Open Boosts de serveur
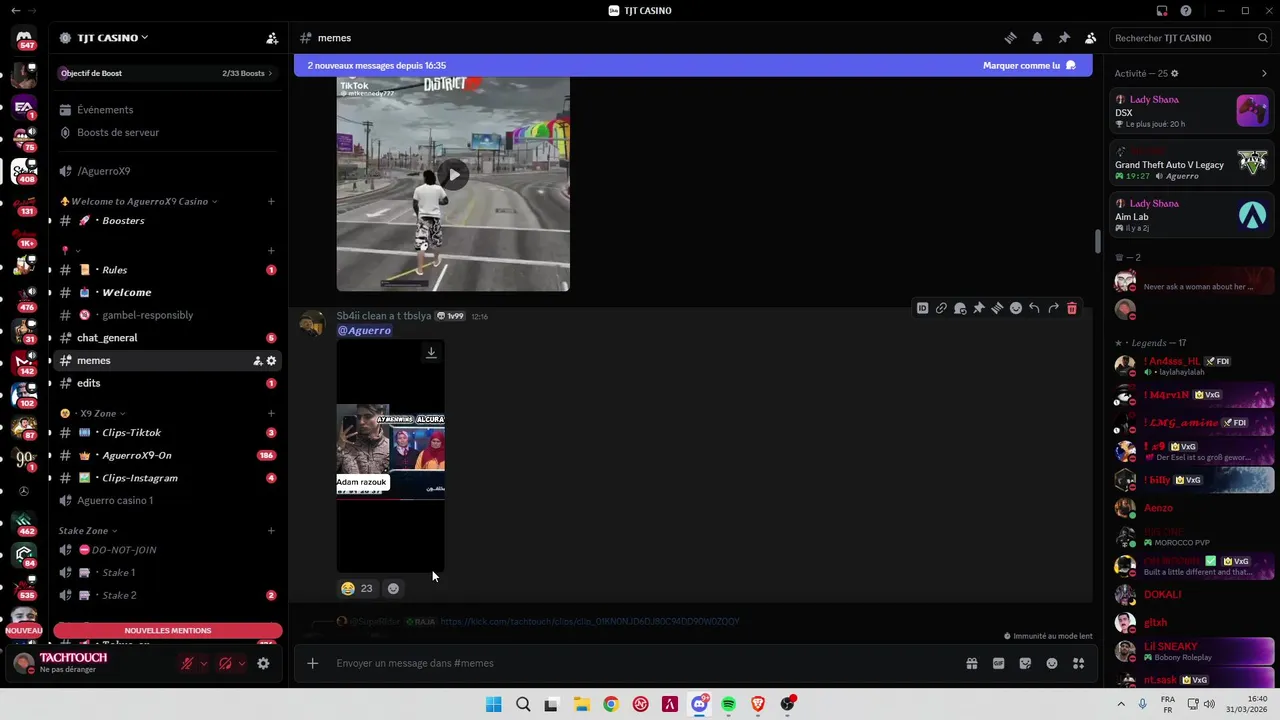Image resolution: width=1280 pixels, height=720 pixels. tap(166, 132)
